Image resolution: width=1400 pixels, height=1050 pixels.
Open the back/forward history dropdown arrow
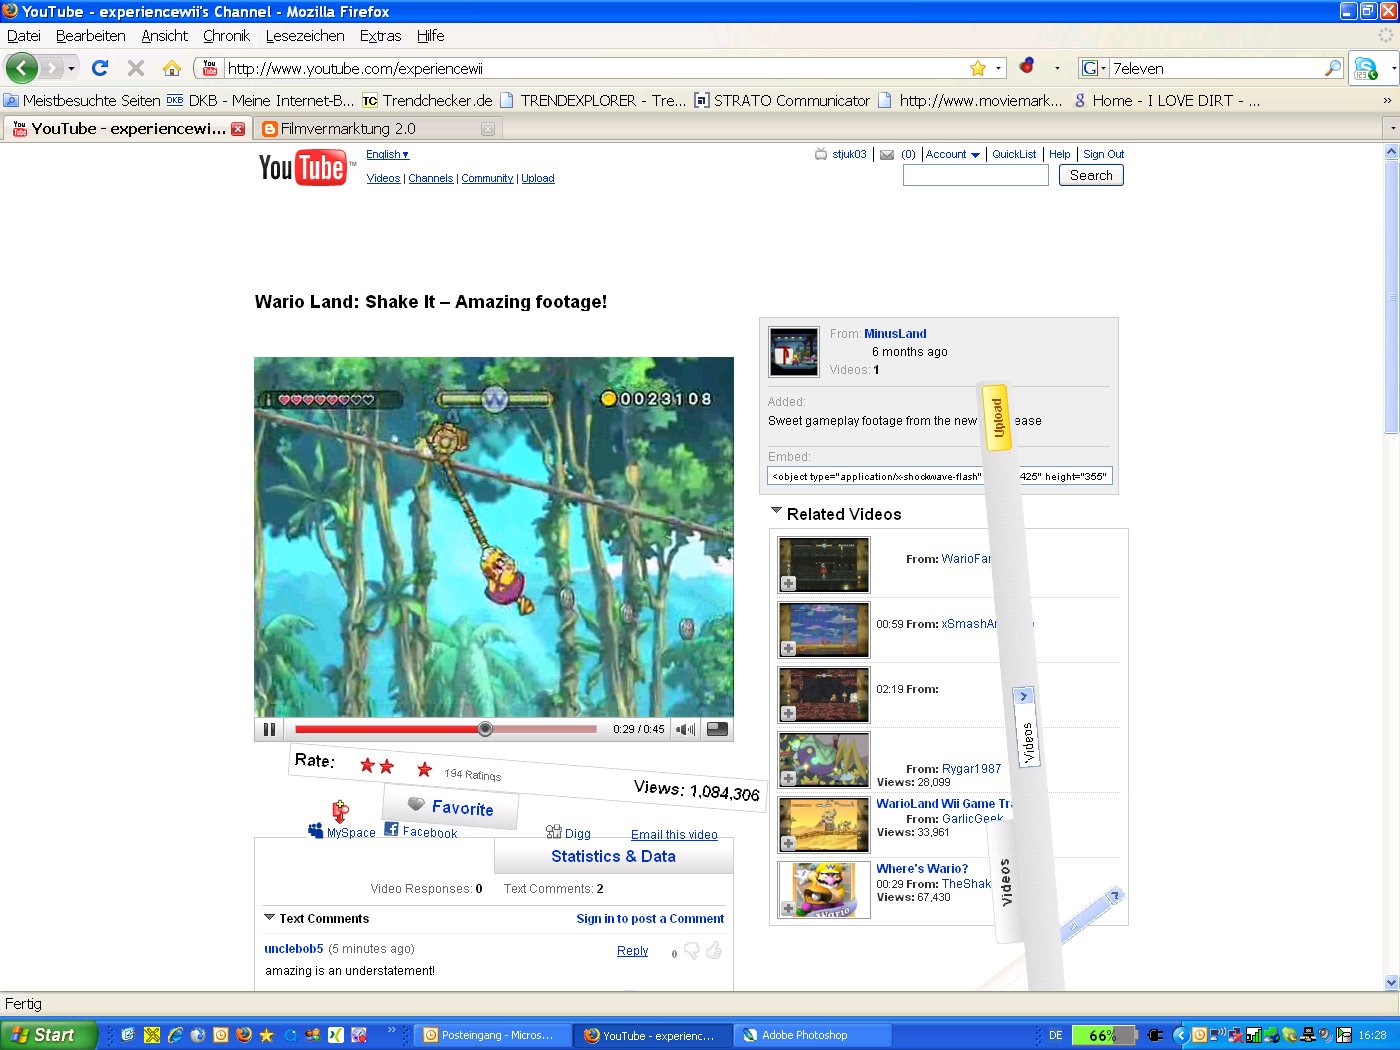(x=71, y=68)
